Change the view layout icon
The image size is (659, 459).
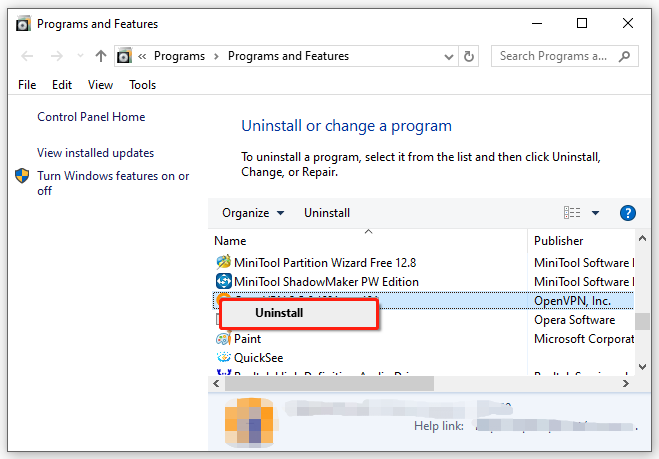coord(572,213)
